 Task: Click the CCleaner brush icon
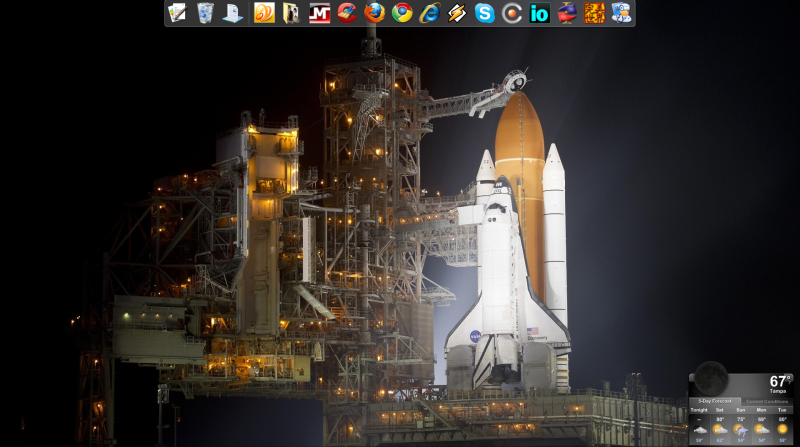point(347,13)
